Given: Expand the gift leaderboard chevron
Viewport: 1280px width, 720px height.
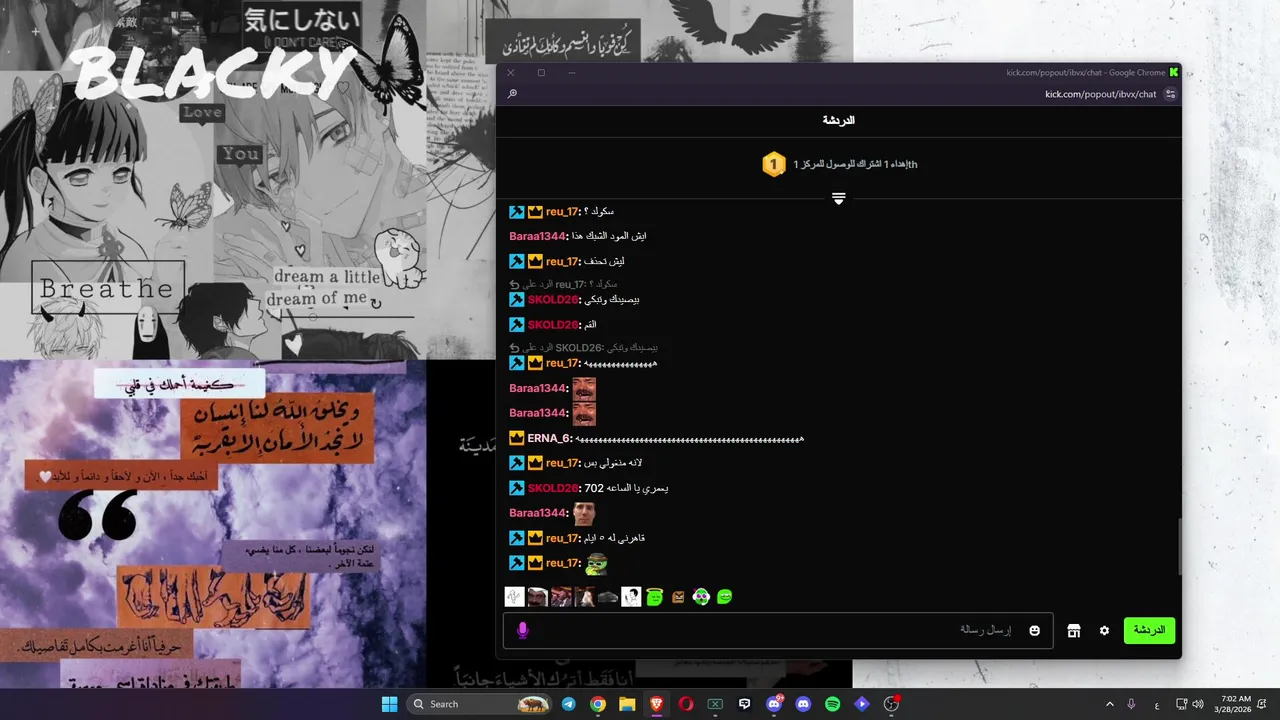Looking at the screenshot, I should point(839,199).
